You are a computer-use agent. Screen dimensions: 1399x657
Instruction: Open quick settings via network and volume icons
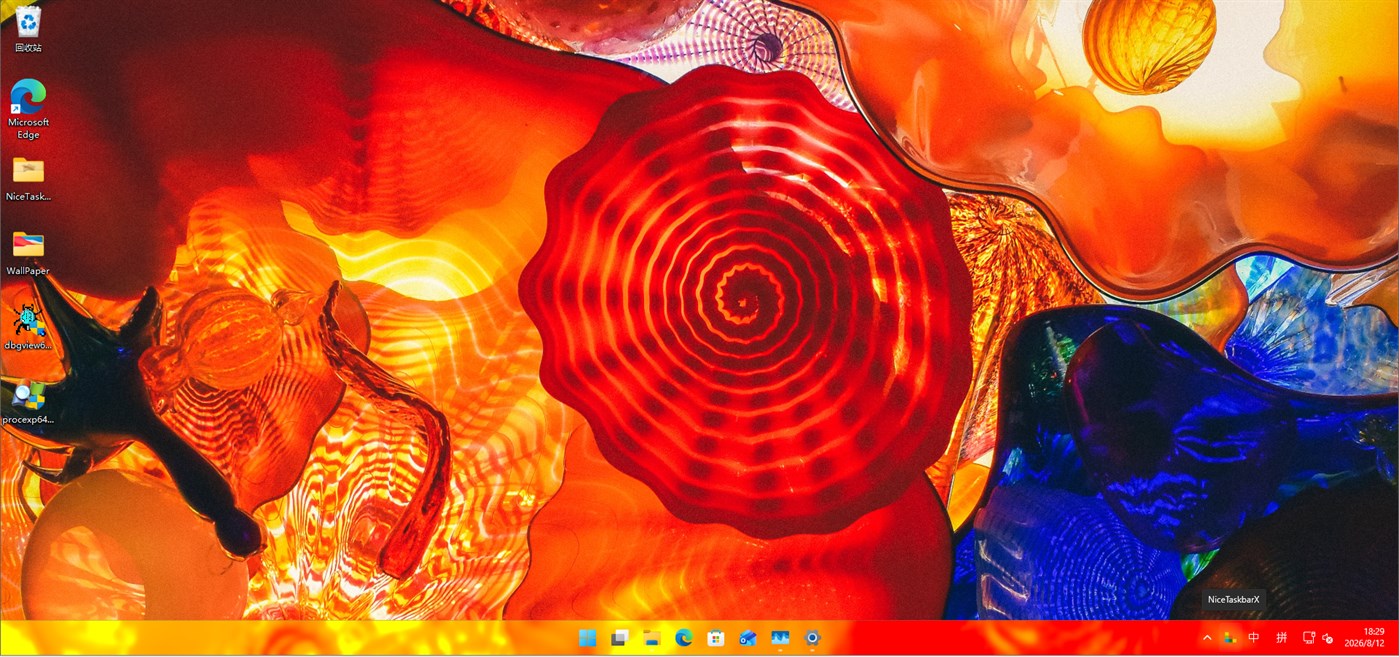coord(1318,638)
